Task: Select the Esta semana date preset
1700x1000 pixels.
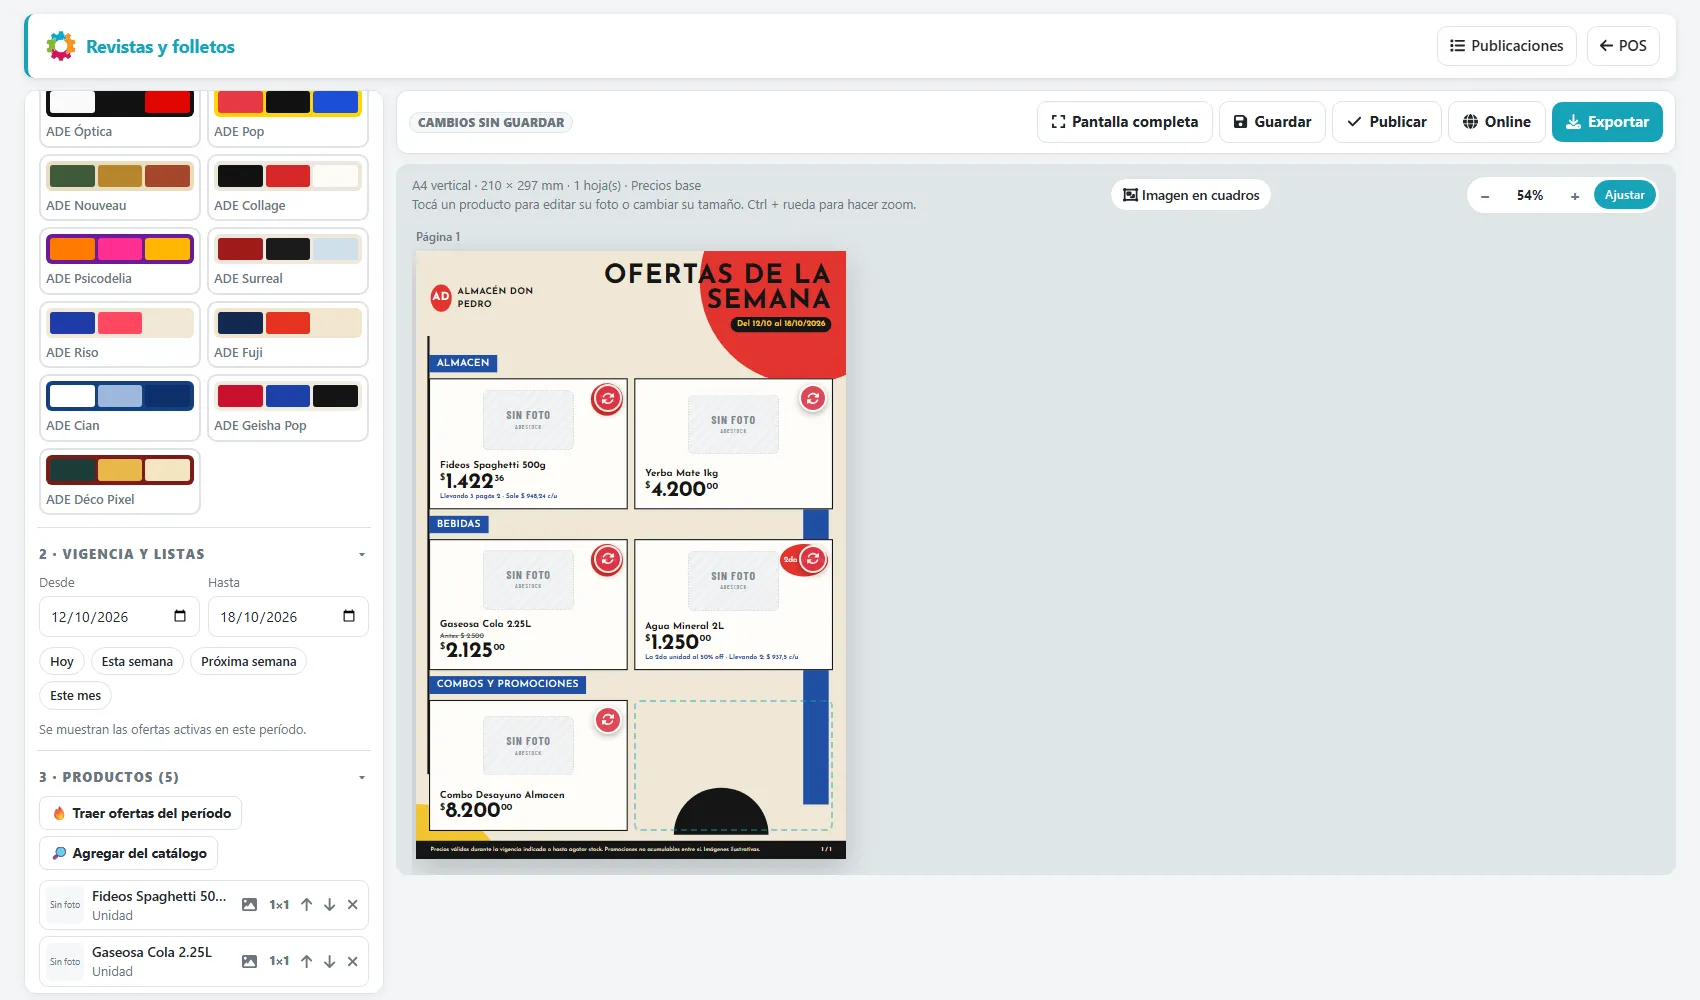Action: tap(137, 662)
